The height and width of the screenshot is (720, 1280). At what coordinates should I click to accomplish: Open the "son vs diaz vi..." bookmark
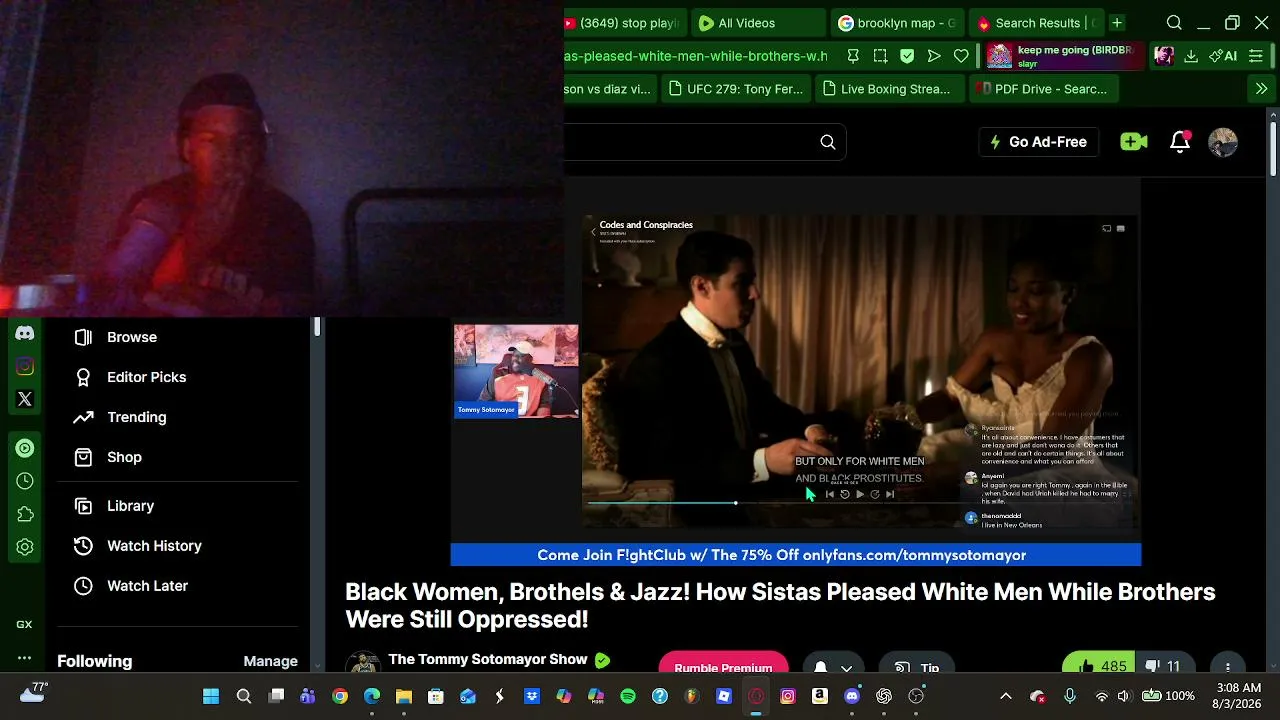tap(608, 89)
